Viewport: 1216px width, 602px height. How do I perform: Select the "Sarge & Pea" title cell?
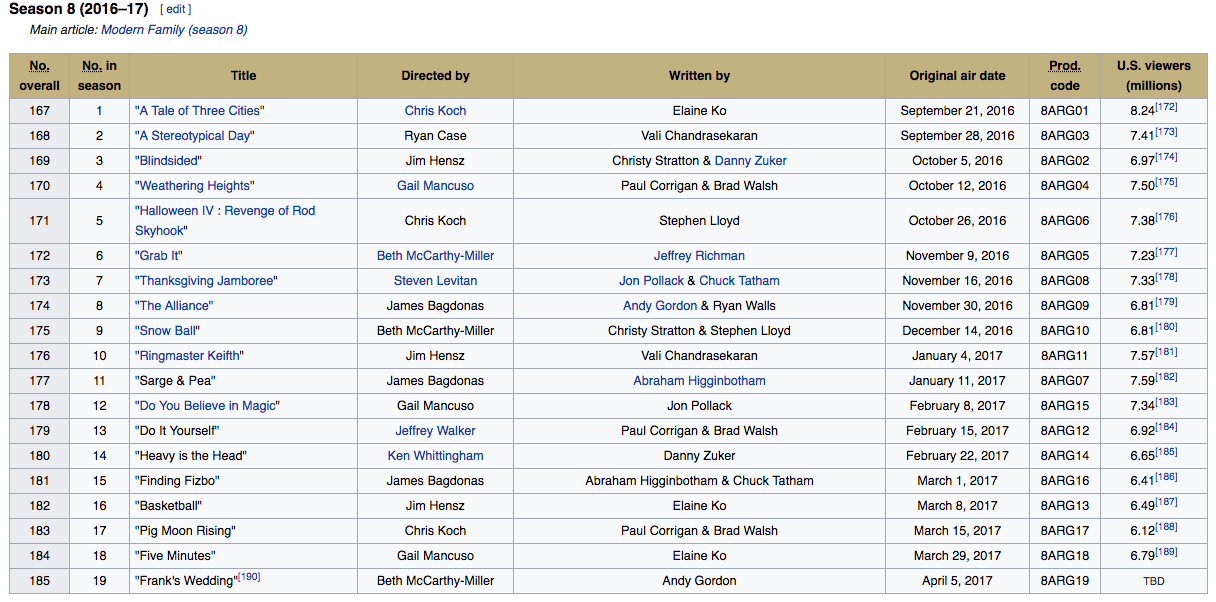243,381
